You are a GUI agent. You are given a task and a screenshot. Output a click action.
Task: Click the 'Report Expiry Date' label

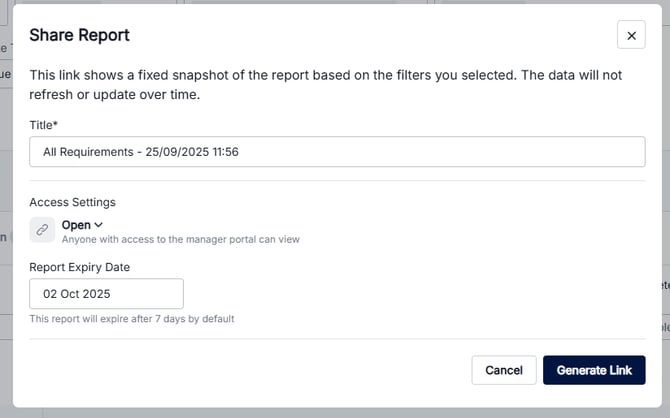pyautogui.click(x=80, y=267)
